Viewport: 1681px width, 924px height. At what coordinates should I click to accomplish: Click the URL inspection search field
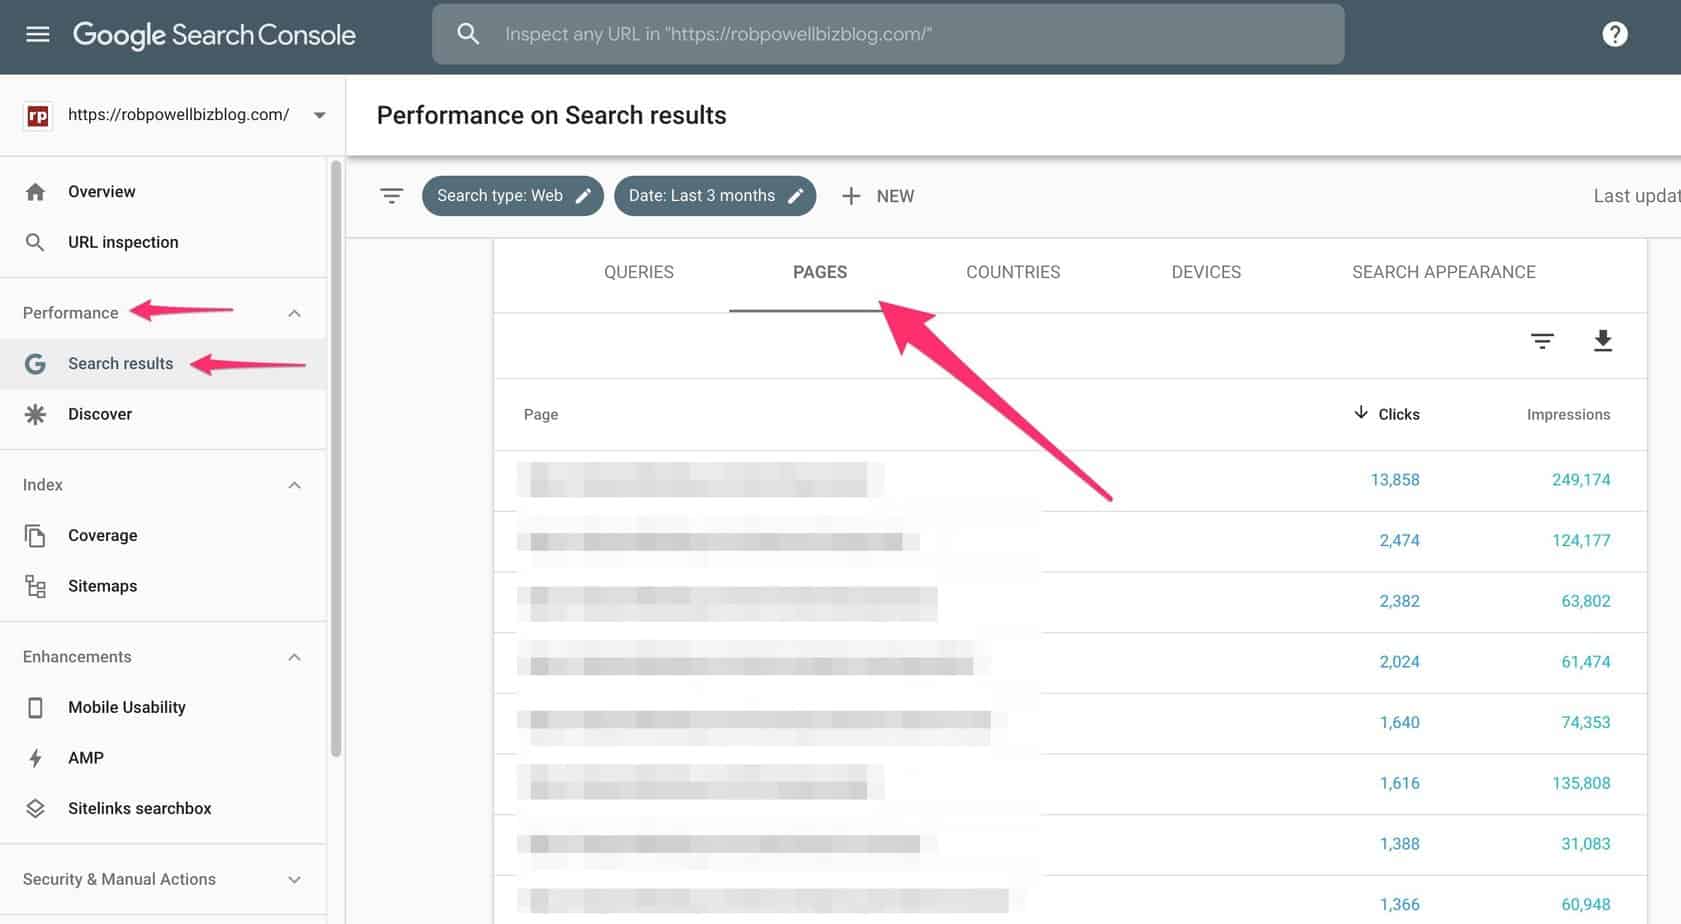coord(888,33)
